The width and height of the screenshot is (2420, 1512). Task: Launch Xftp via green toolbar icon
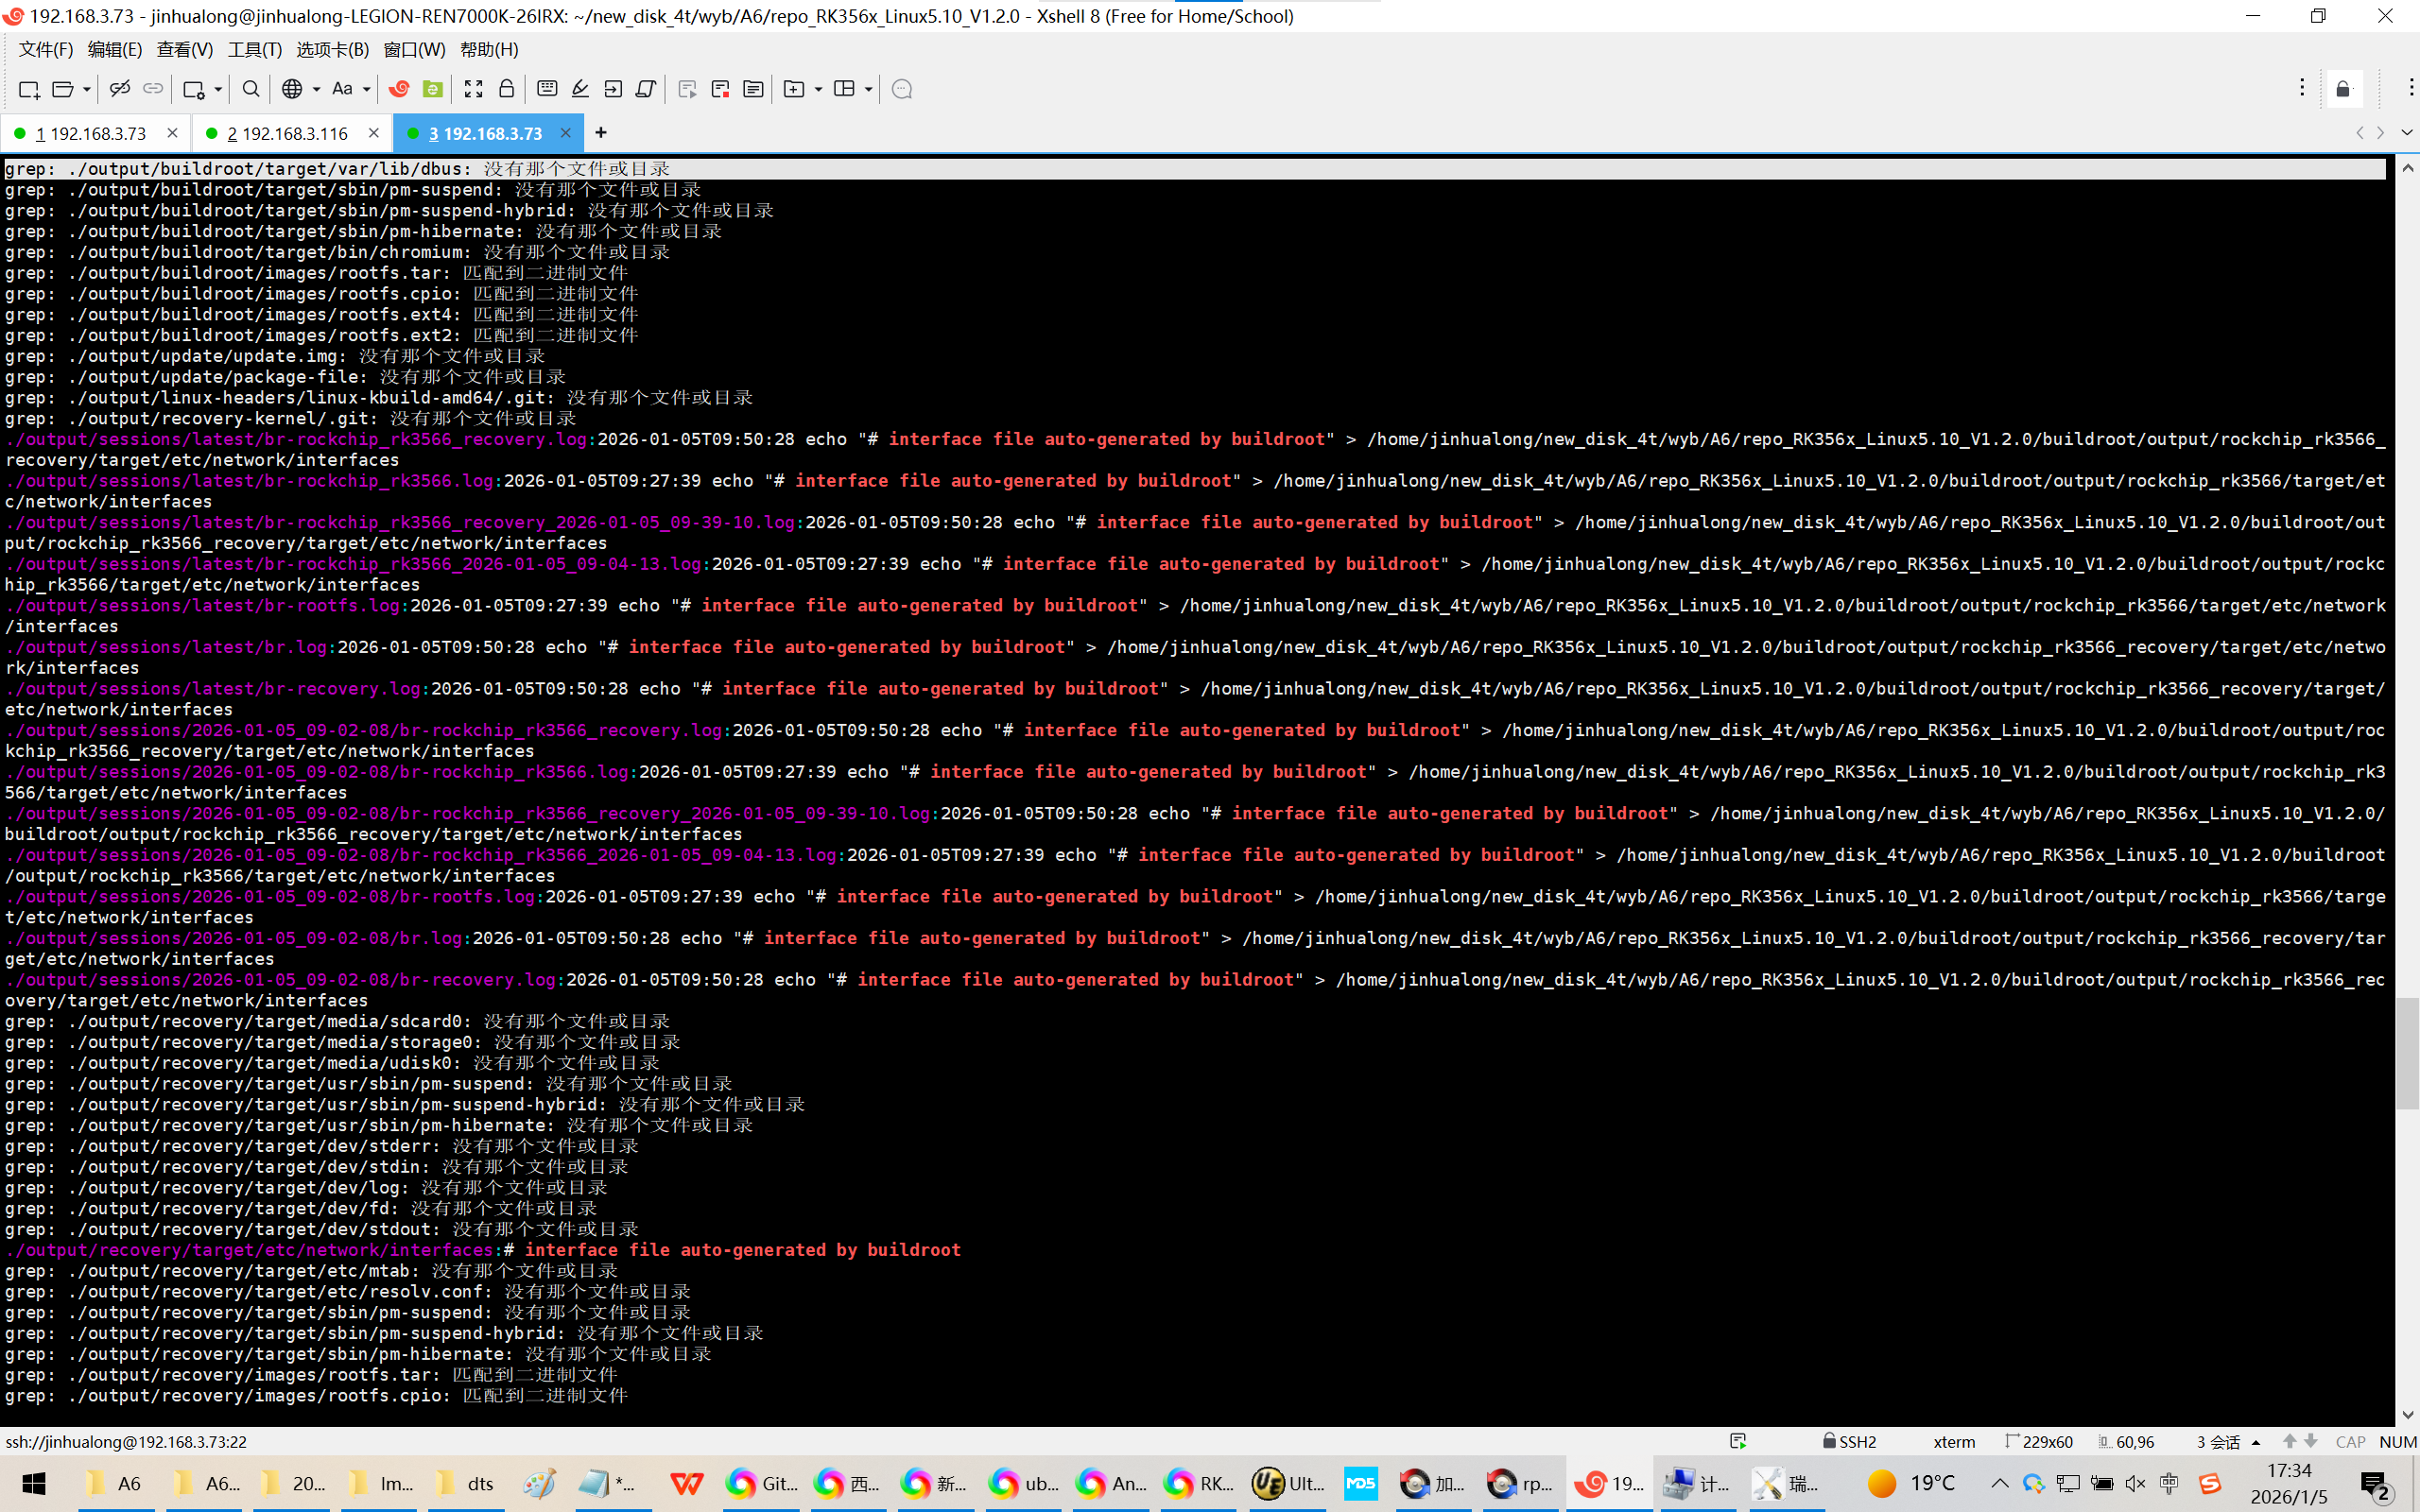pyautogui.click(x=433, y=89)
